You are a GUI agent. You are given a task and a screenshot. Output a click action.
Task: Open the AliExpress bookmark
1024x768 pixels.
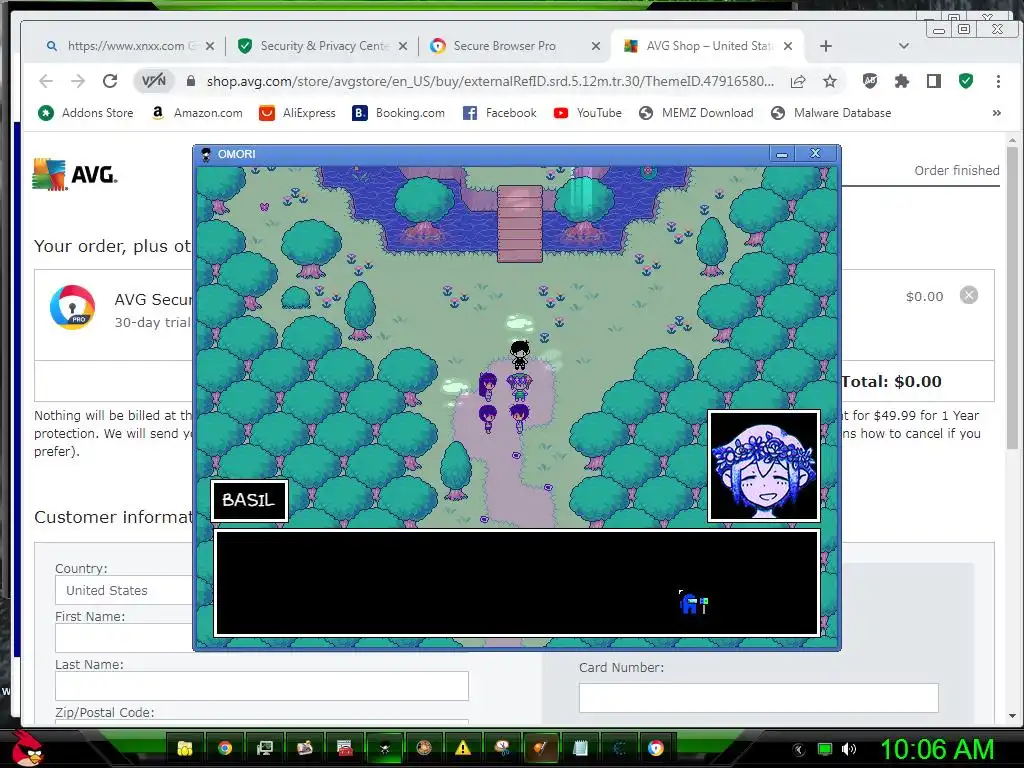tap(297, 113)
